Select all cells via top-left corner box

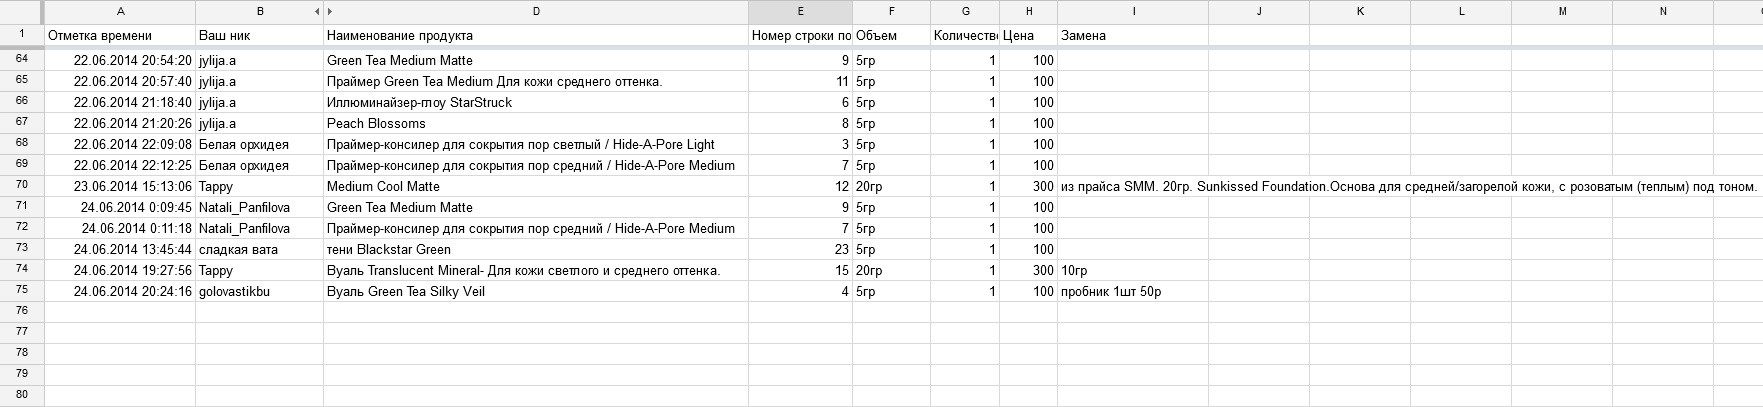click(22, 12)
